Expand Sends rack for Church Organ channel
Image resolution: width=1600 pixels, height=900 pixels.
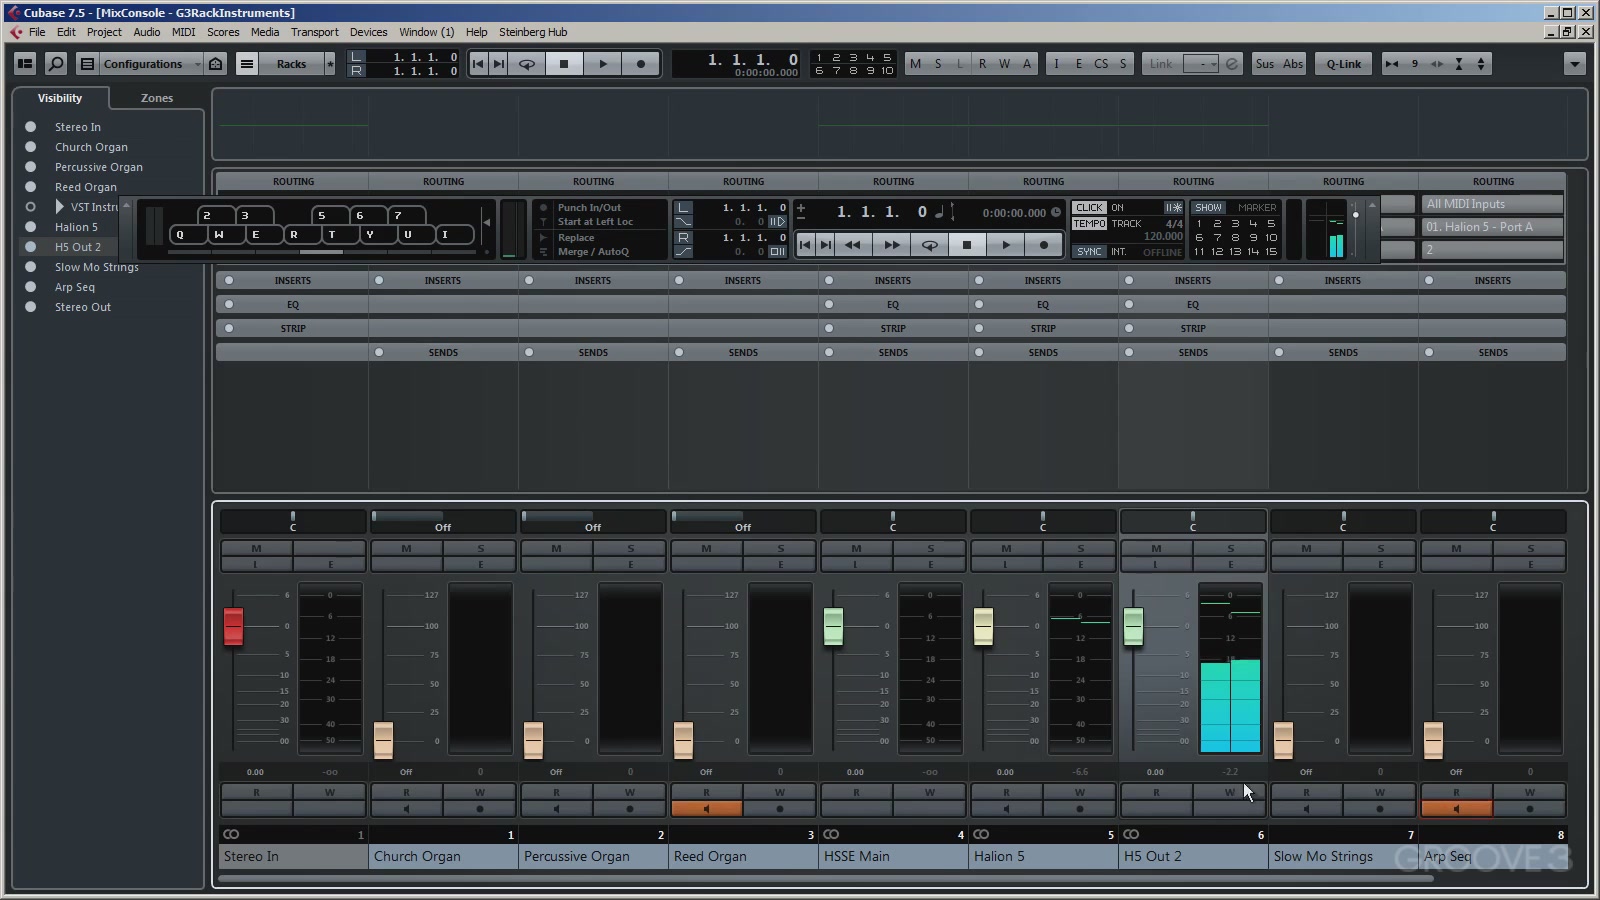click(443, 353)
